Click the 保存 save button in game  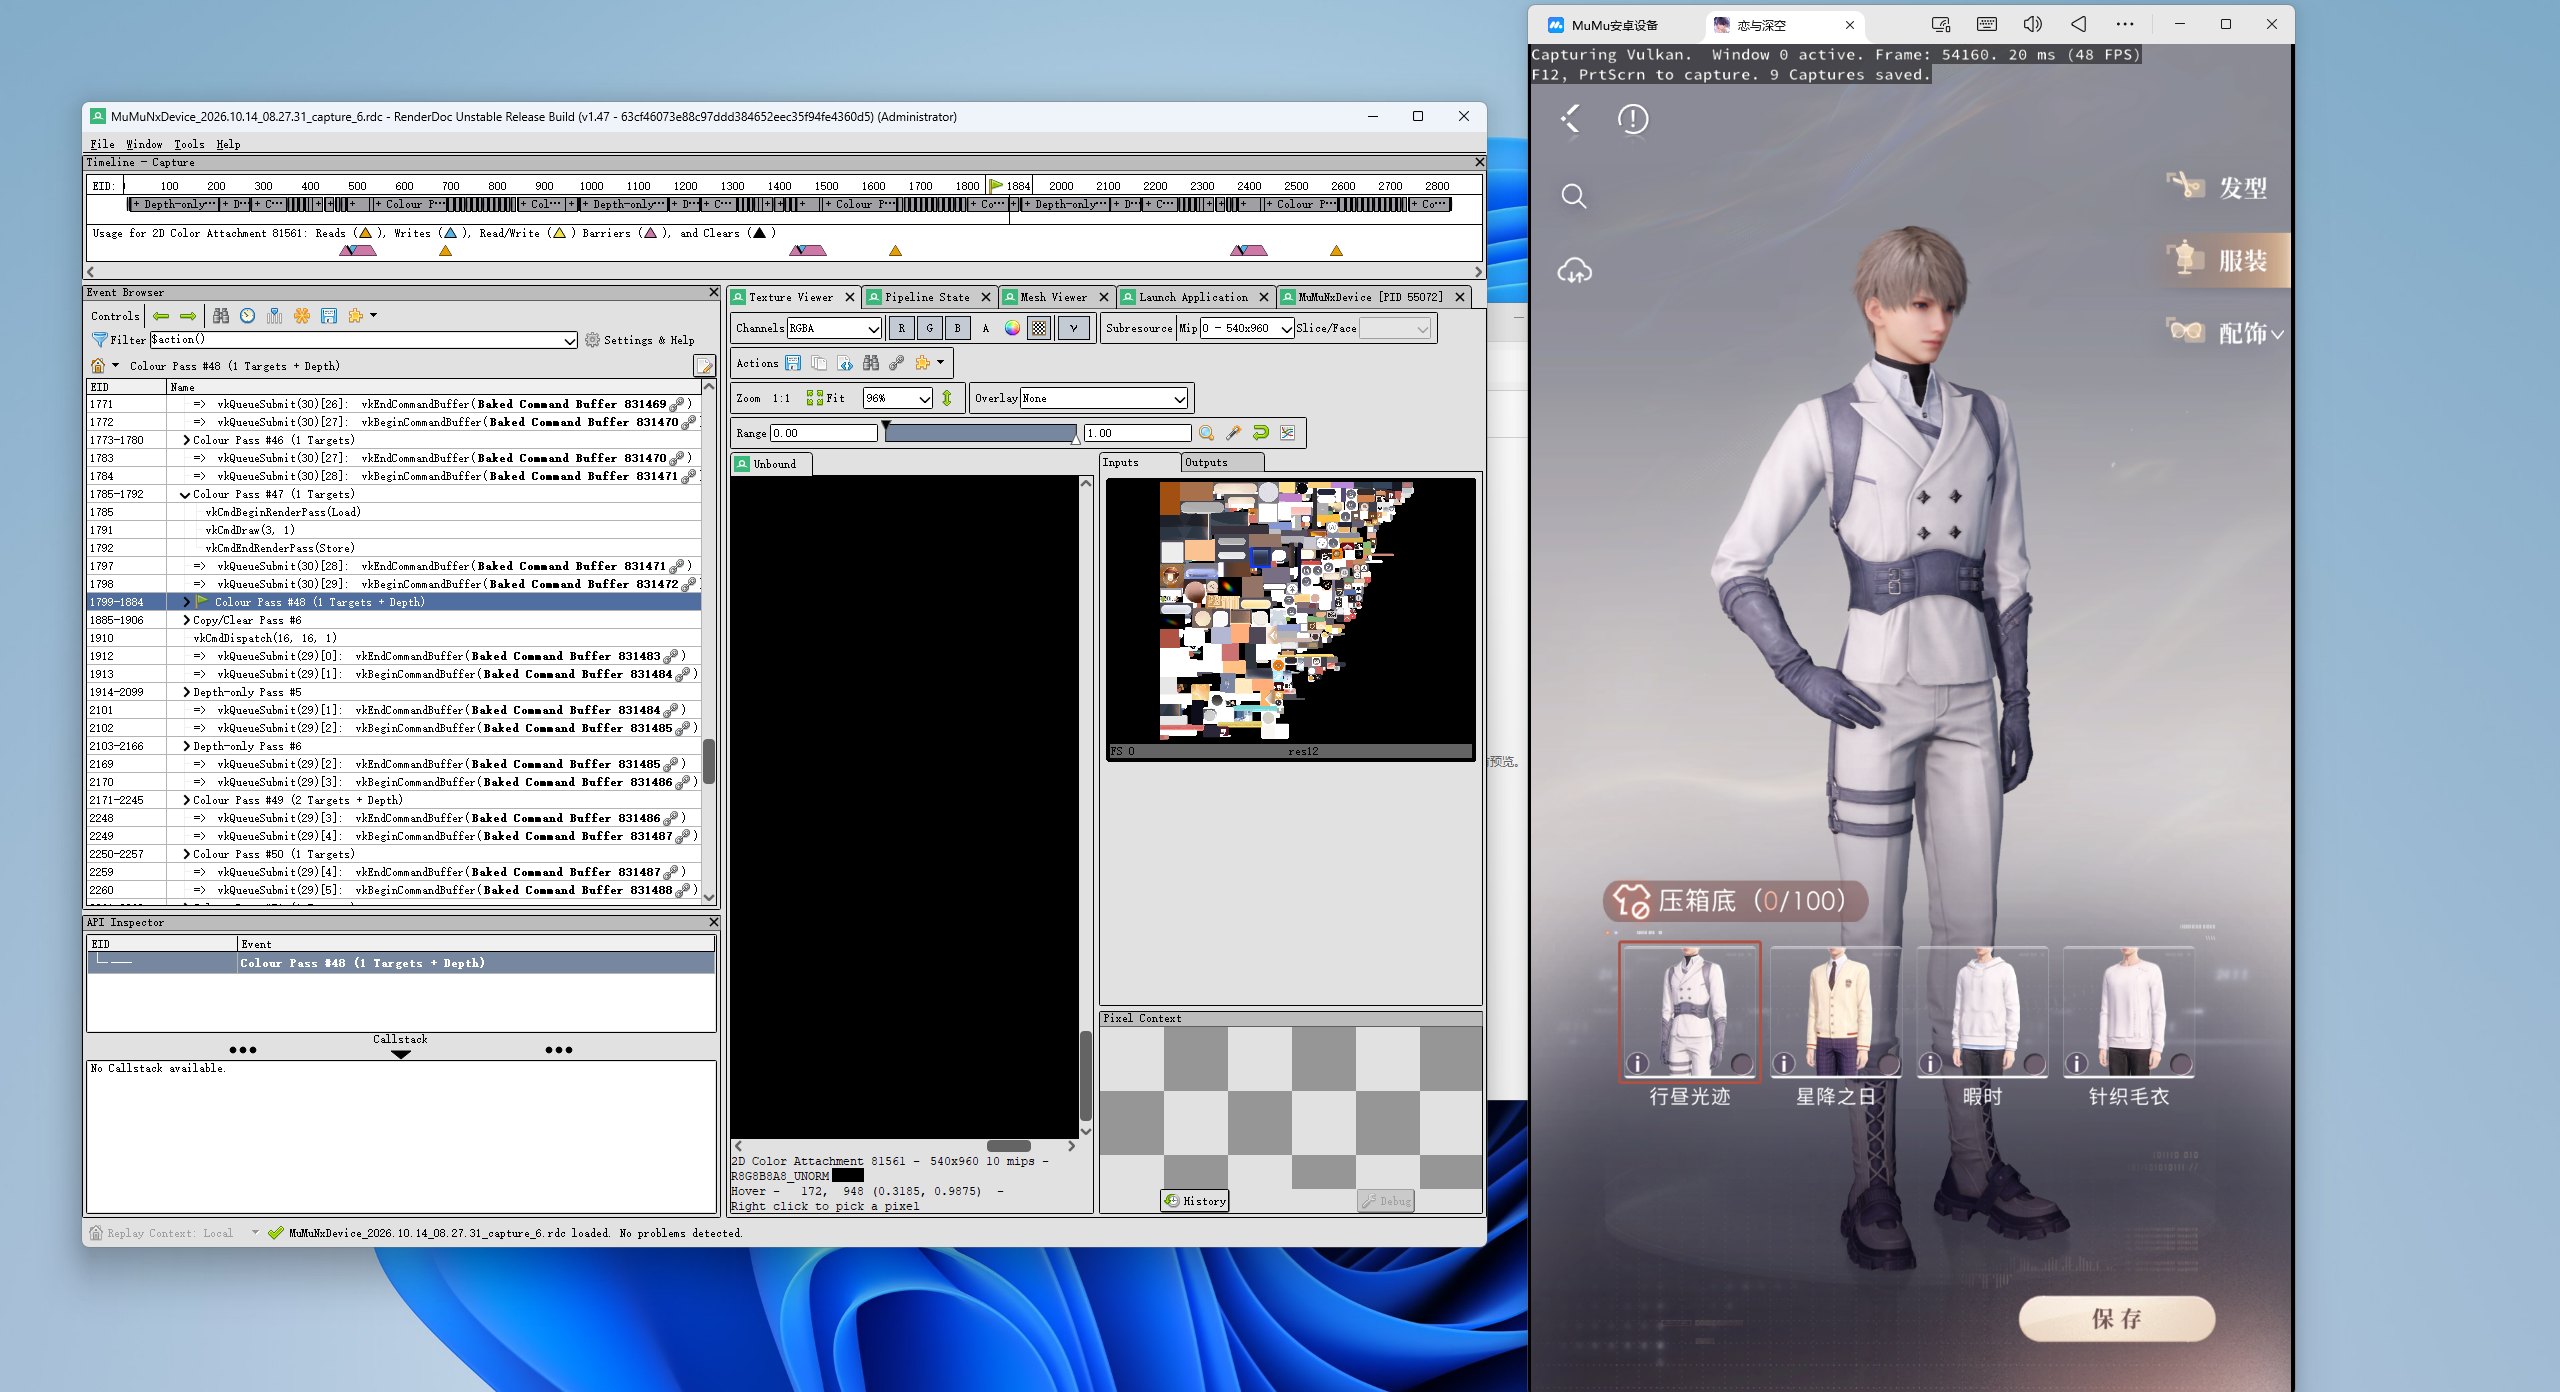[2116, 1319]
